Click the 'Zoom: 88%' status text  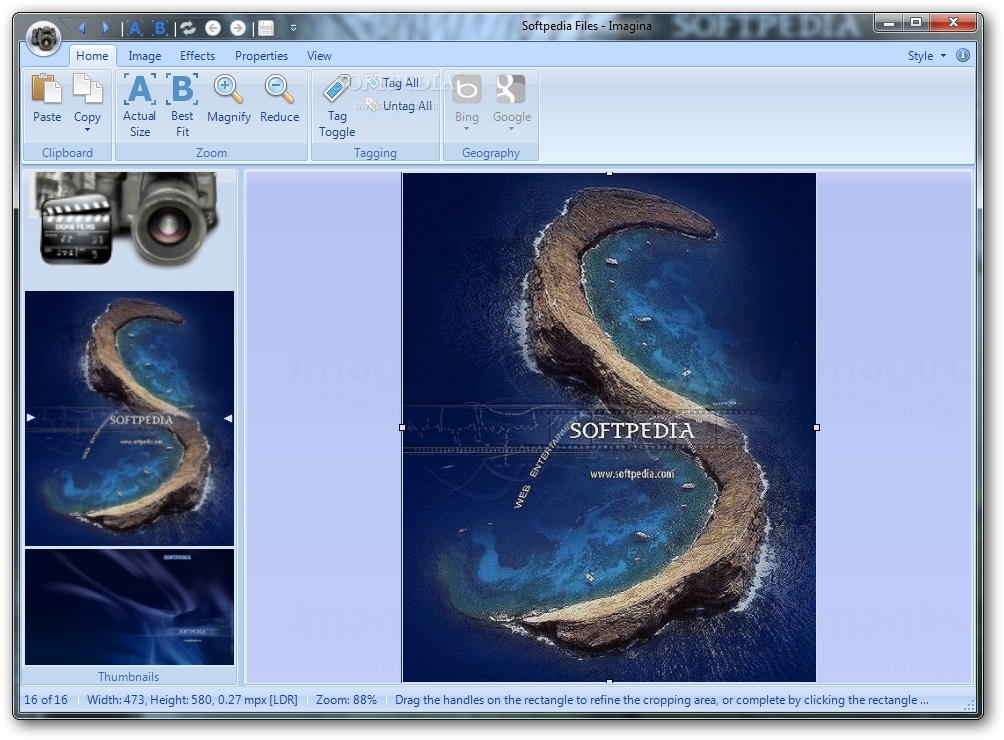[346, 700]
